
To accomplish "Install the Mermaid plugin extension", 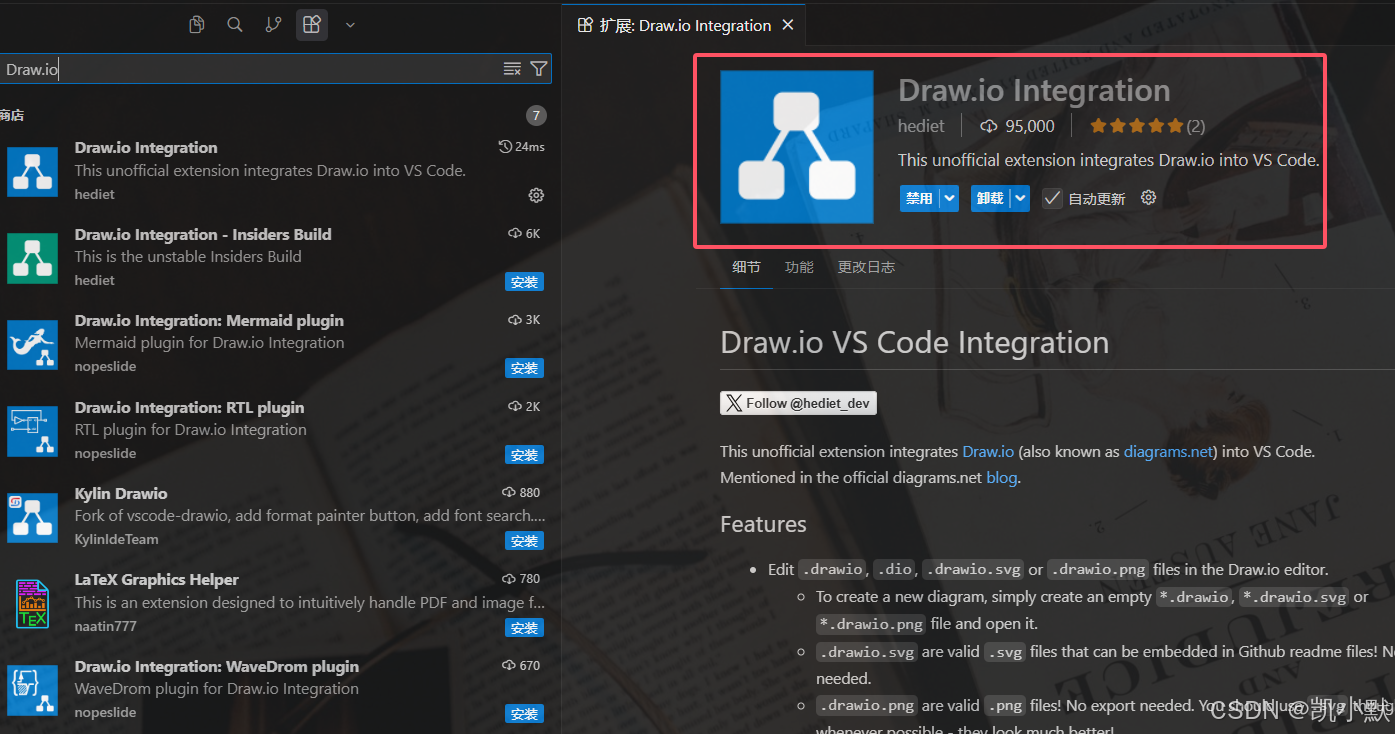I will pyautogui.click(x=524, y=368).
